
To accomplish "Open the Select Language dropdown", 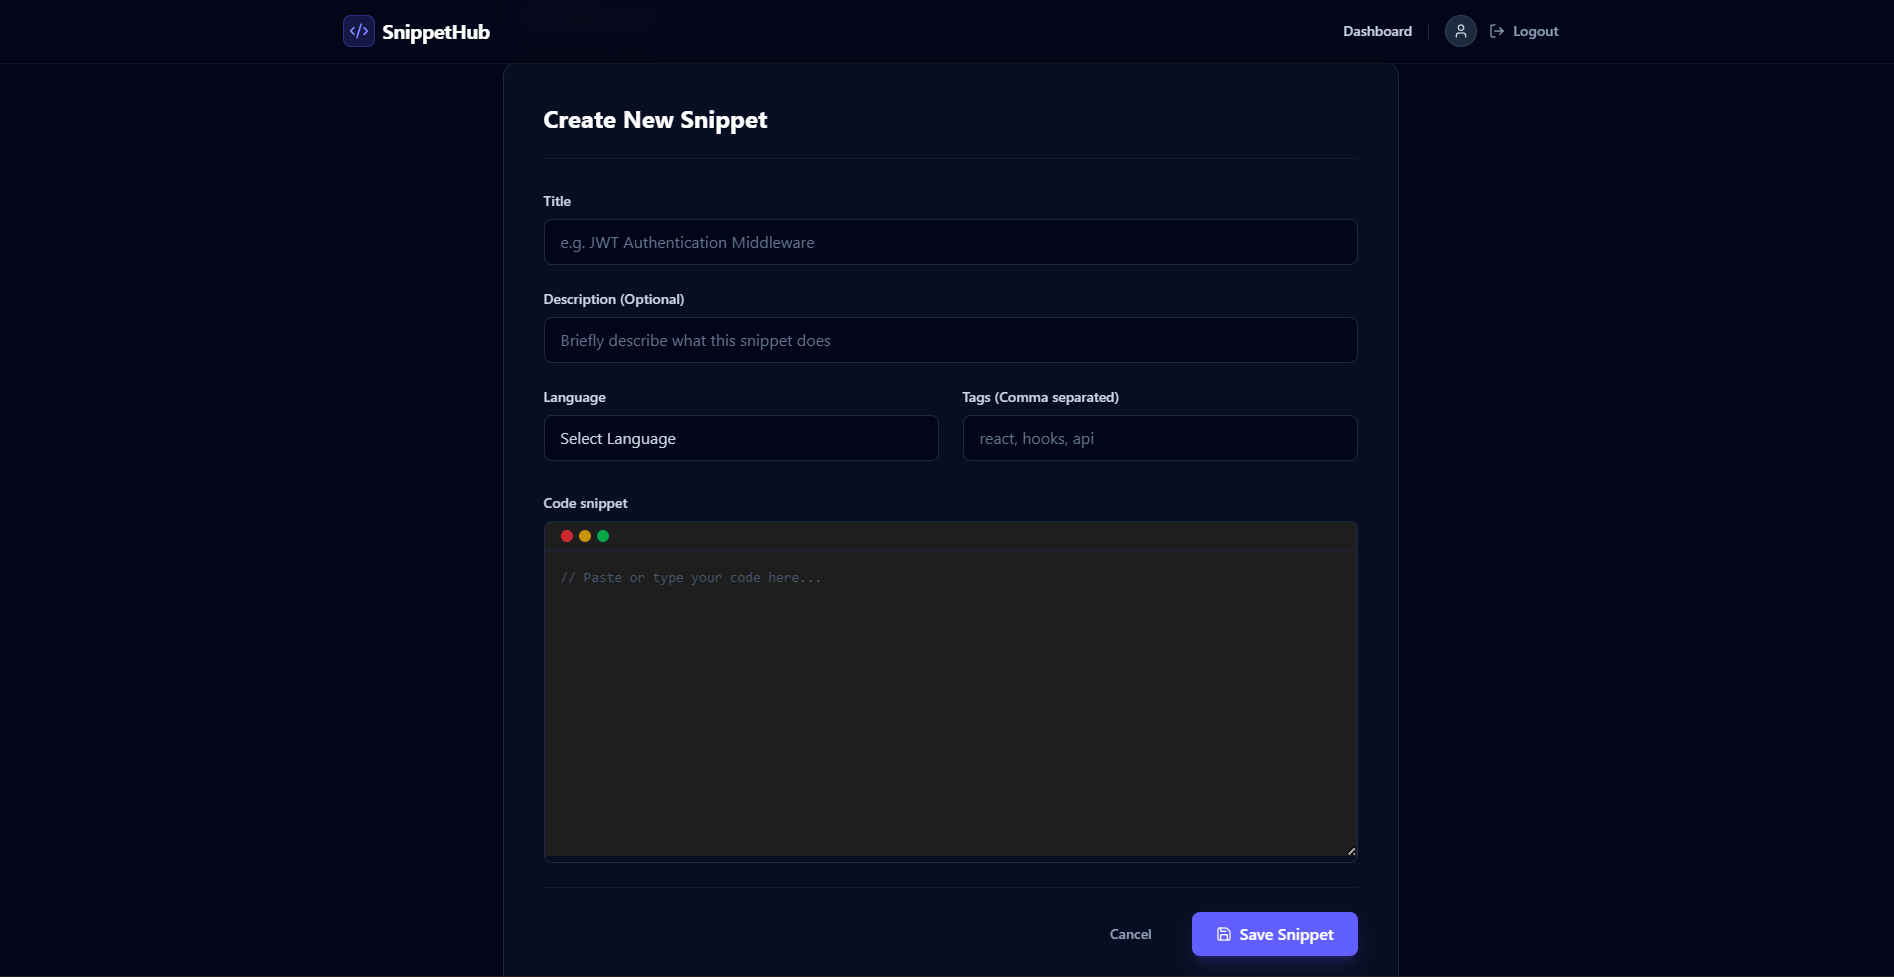I will (x=740, y=438).
